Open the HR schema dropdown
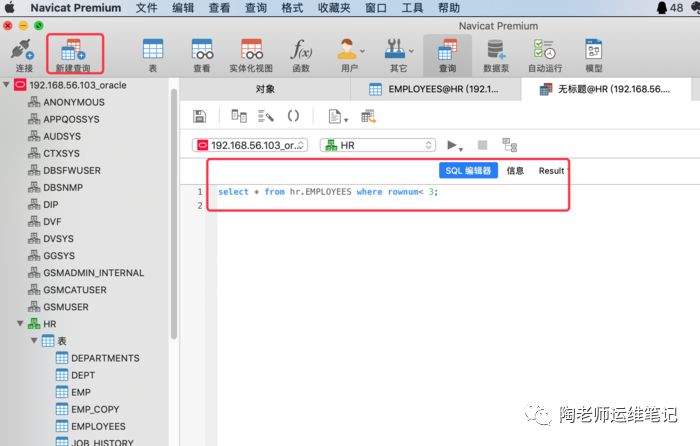700x446 pixels. click(x=378, y=145)
